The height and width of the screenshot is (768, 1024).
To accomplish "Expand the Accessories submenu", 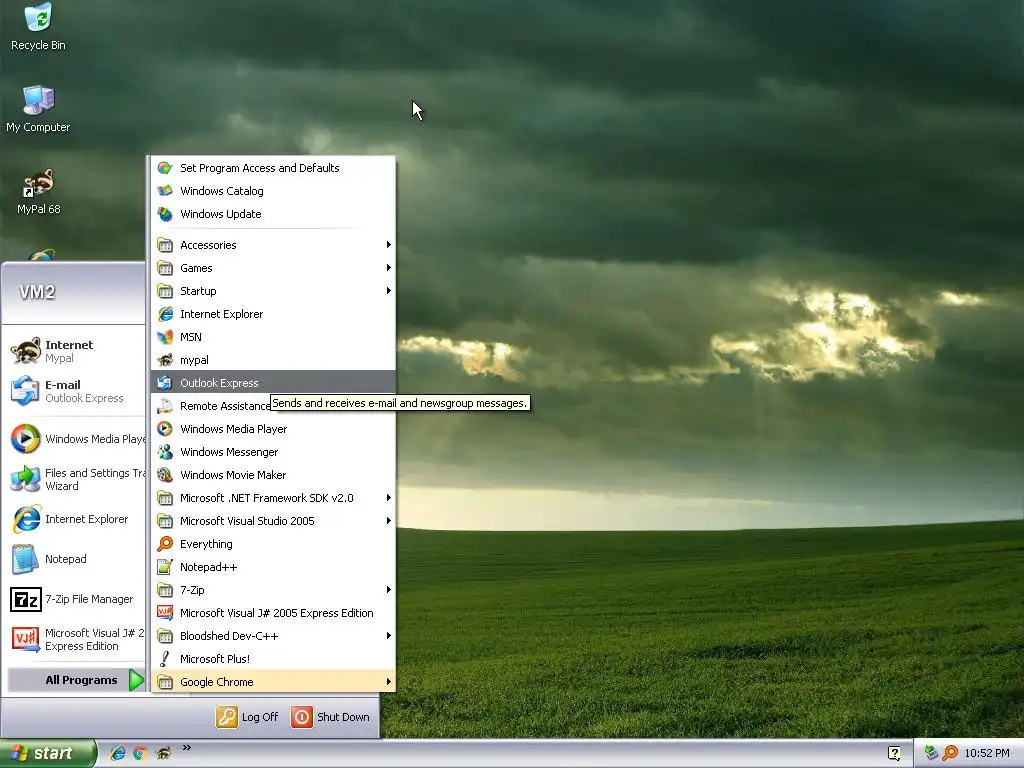I will click(x=273, y=245).
